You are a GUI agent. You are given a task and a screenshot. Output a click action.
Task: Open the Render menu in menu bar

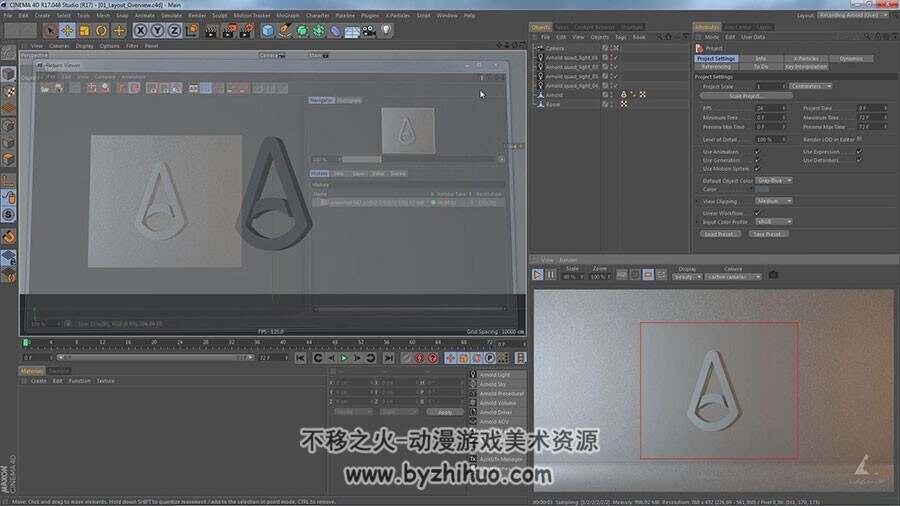[x=197, y=15]
